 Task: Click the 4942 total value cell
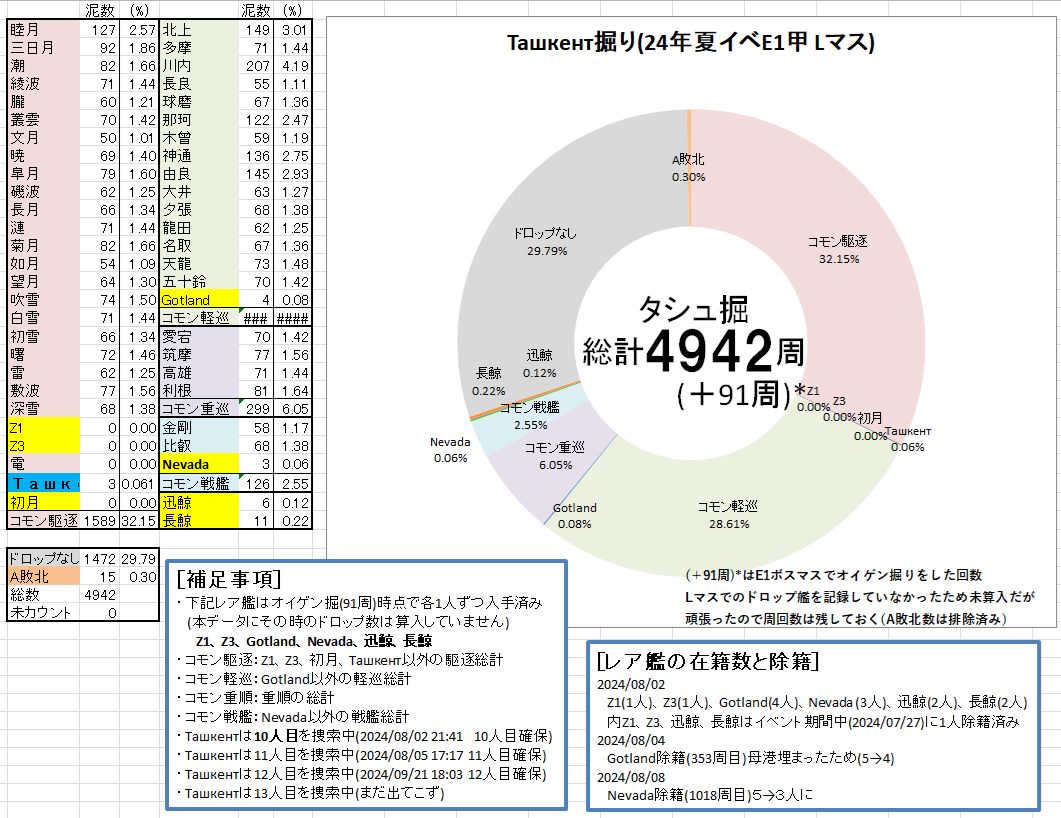100,595
